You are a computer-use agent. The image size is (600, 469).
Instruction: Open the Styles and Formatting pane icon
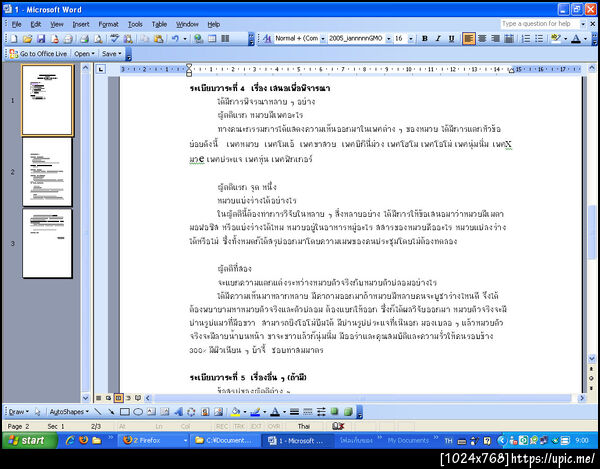[267, 39]
